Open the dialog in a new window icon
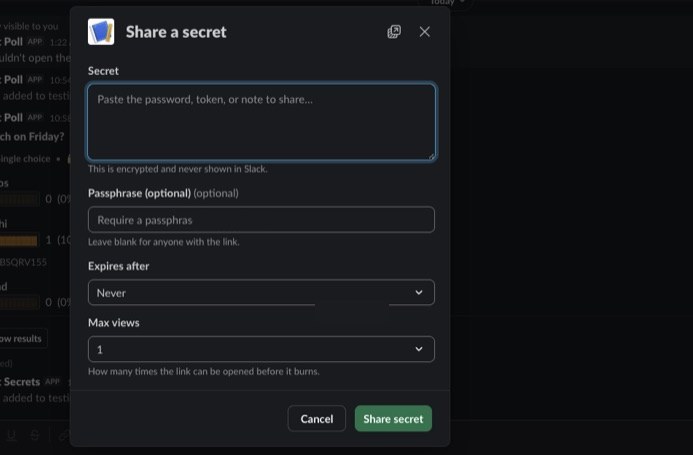Viewport: 693px width, 455px height. 394,32
